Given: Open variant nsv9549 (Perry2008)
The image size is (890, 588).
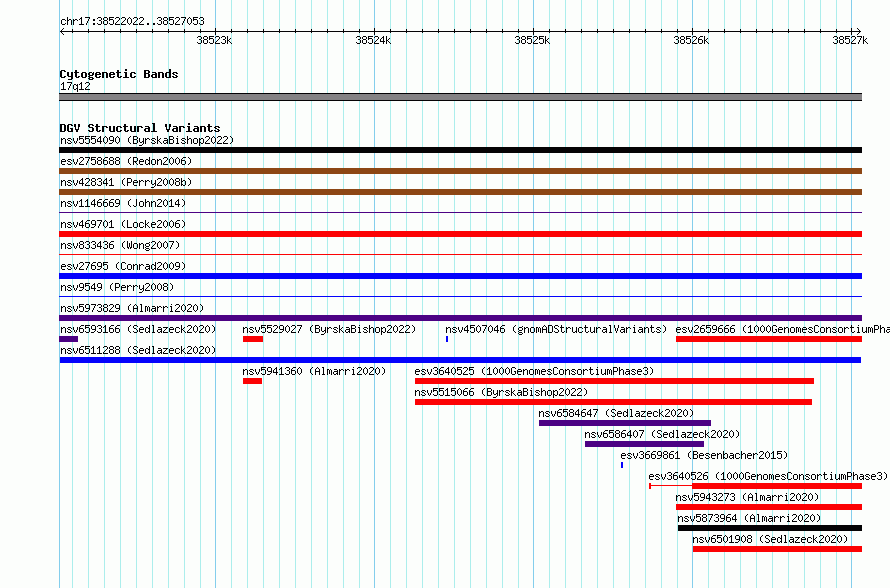Looking at the screenshot, I should pos(117,287).
